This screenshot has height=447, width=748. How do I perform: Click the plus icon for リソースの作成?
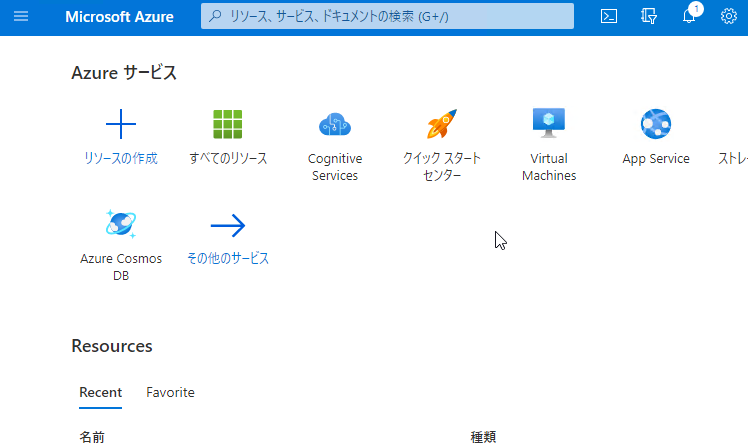click(121, 124)
